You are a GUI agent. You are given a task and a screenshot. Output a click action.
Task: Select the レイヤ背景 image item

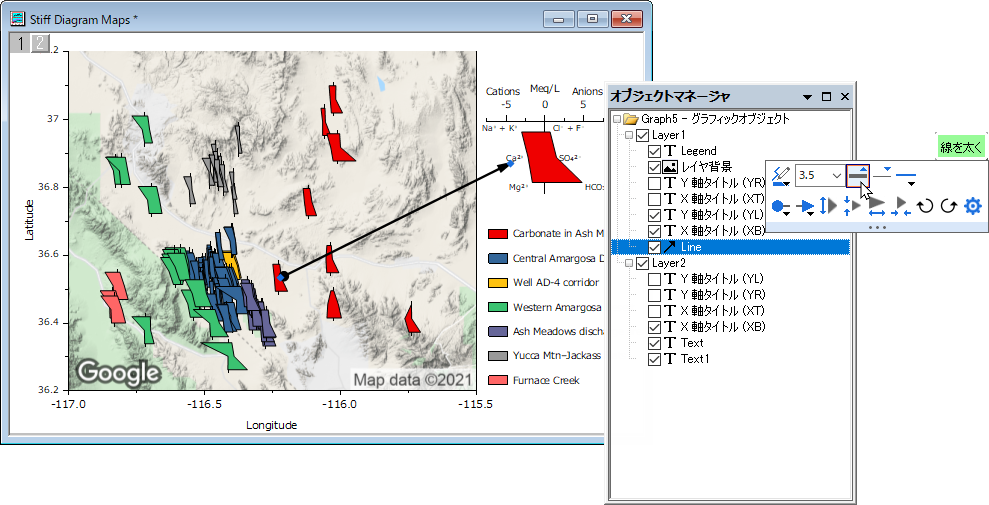pos(706,167)
